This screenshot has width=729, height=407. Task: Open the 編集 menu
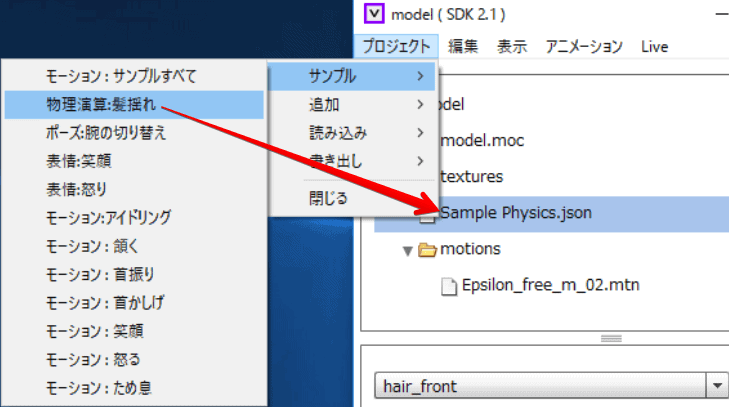463,46
